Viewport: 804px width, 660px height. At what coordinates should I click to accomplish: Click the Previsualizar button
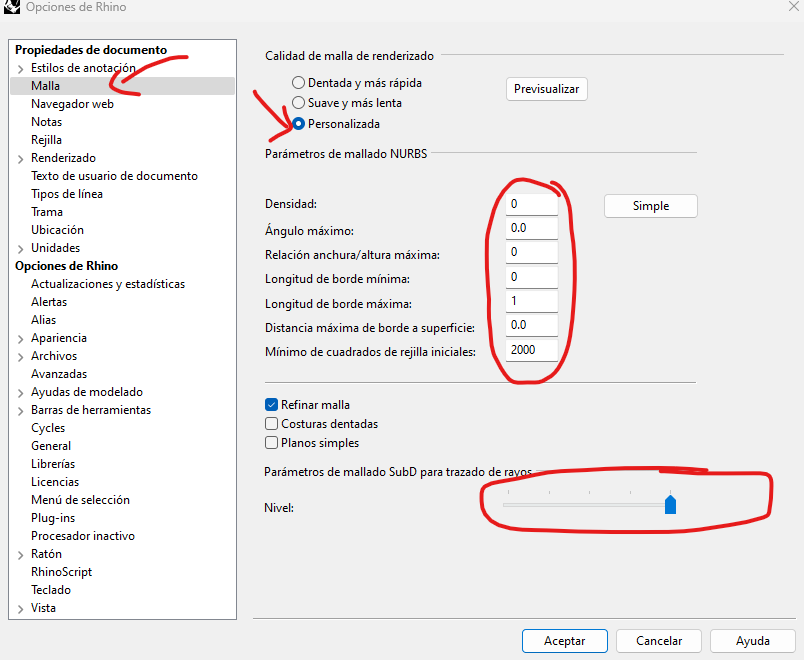click(547, 89)
